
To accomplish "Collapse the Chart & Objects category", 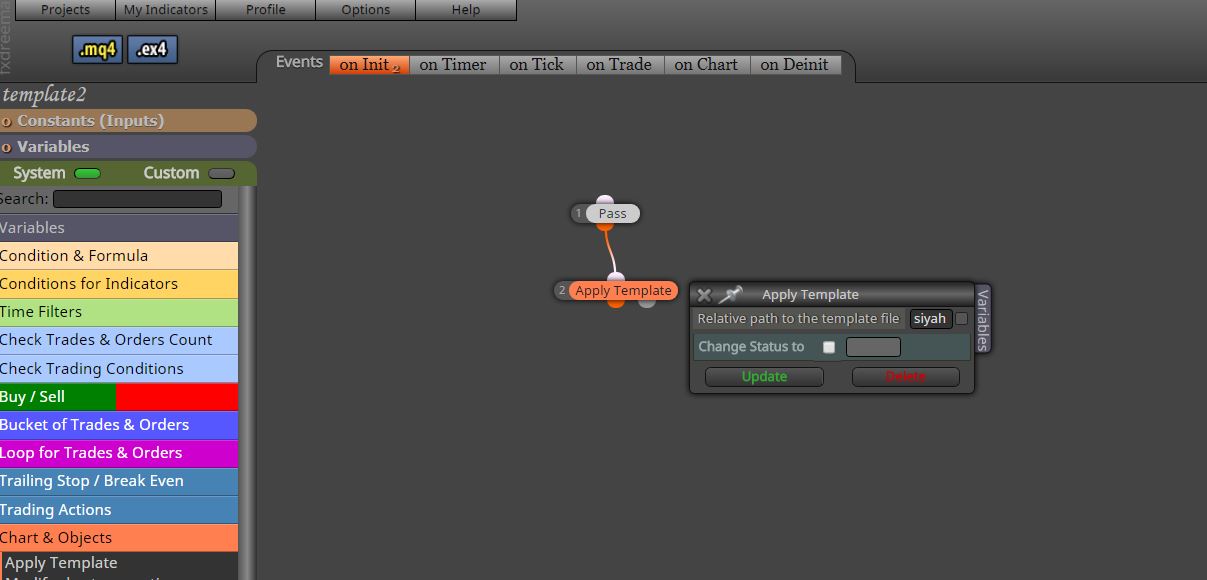I will [x=119, y=538].
